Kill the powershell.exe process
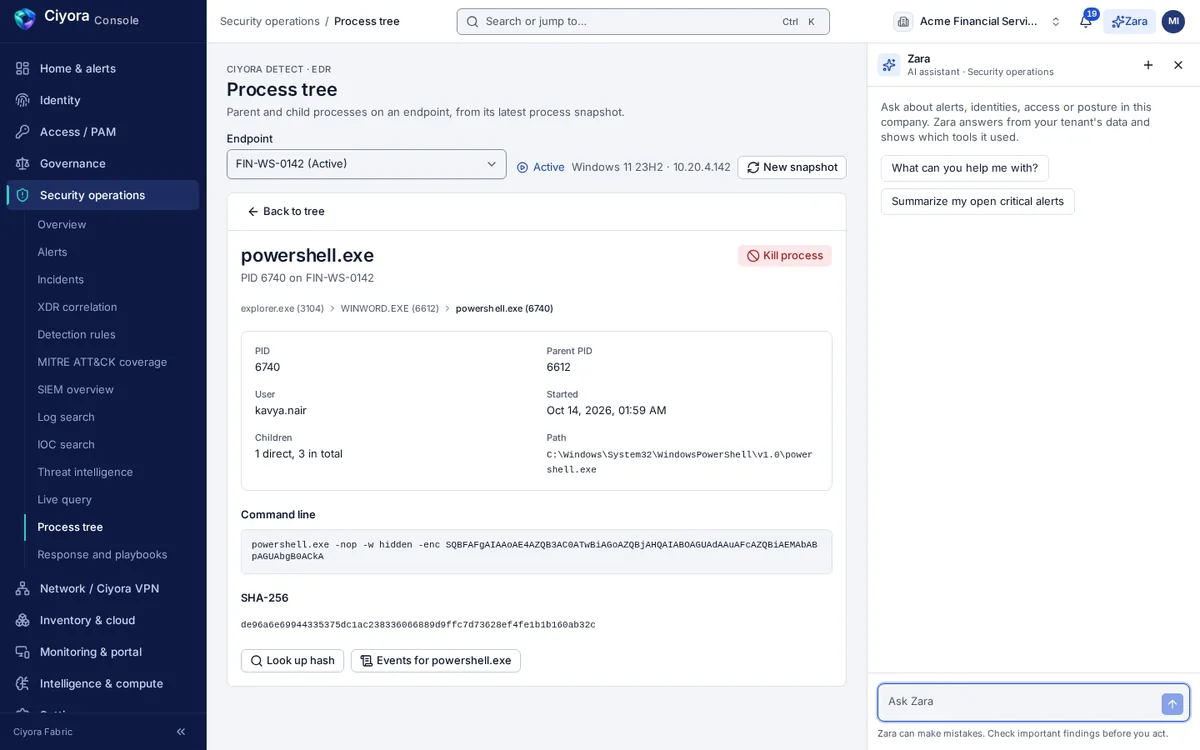This screenshot has width=1200, height=750. [x=785, y=256]
